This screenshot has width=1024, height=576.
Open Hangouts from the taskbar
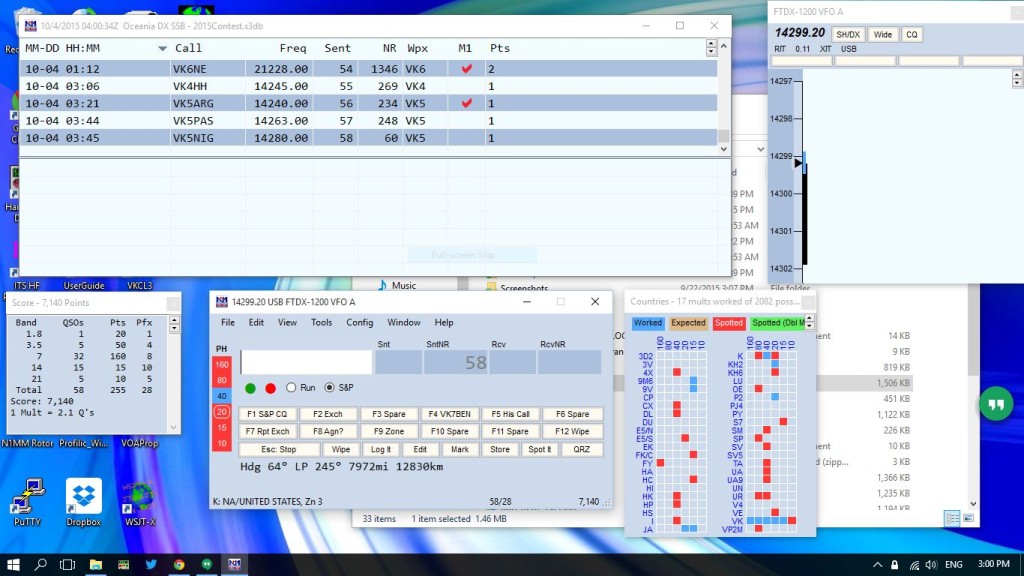tap(206, 564)
